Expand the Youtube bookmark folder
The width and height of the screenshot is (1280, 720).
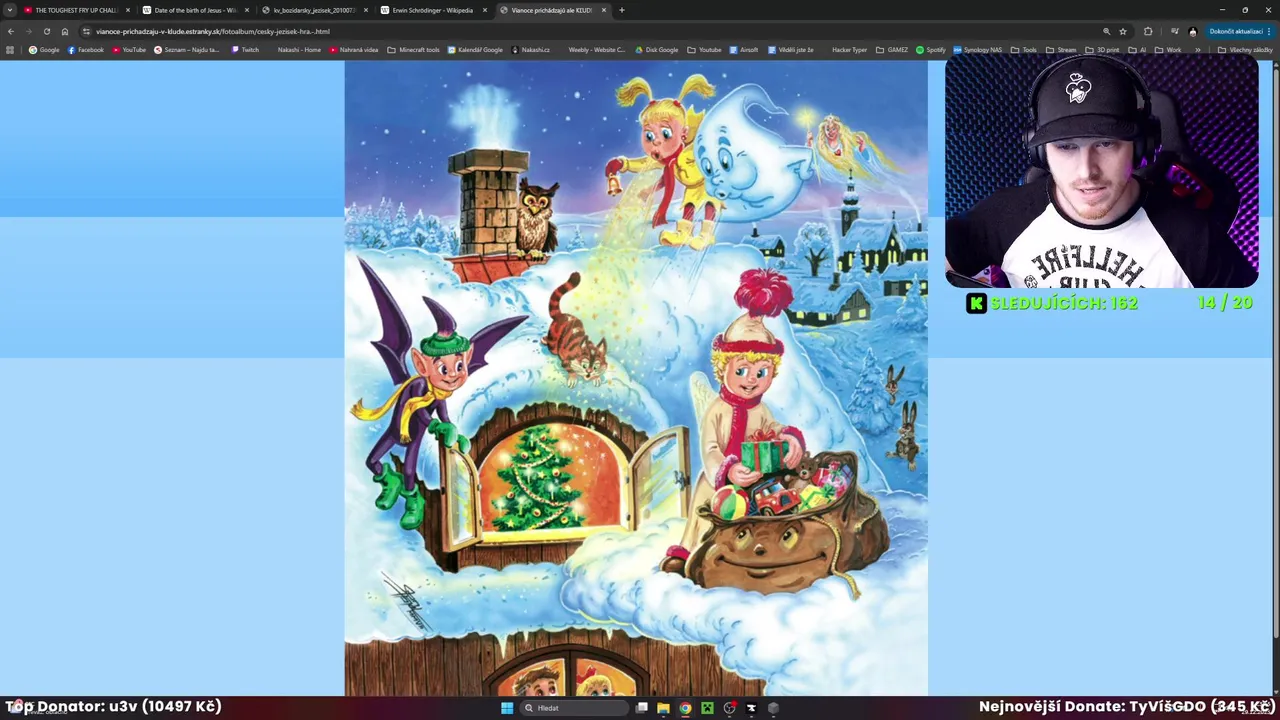704,50
